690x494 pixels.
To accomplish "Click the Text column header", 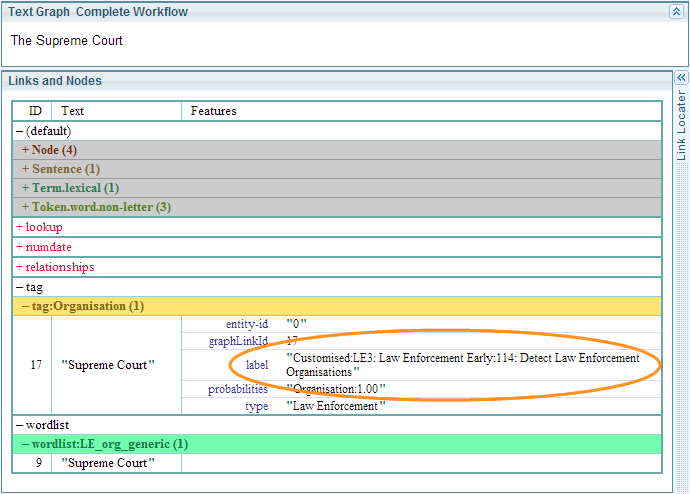I will pyautogui.click(x=73, y=111).
